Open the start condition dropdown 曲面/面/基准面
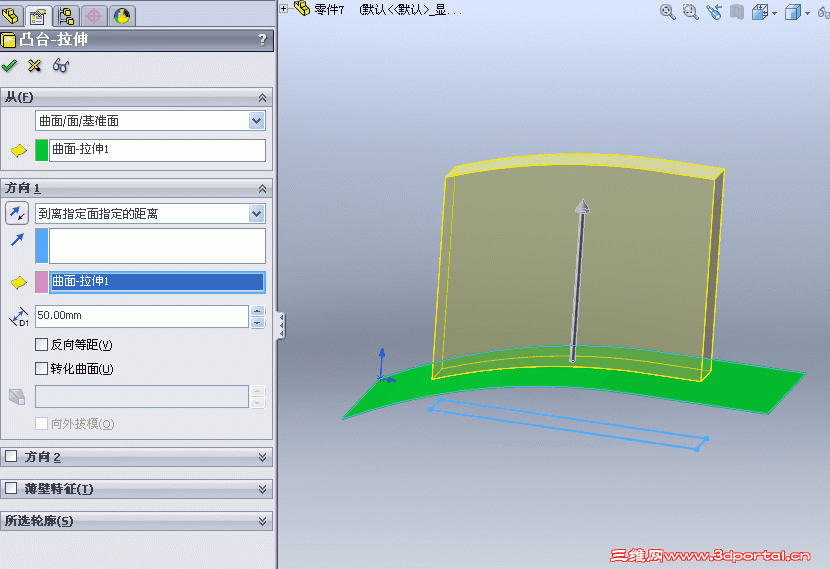 coord(256,121)
